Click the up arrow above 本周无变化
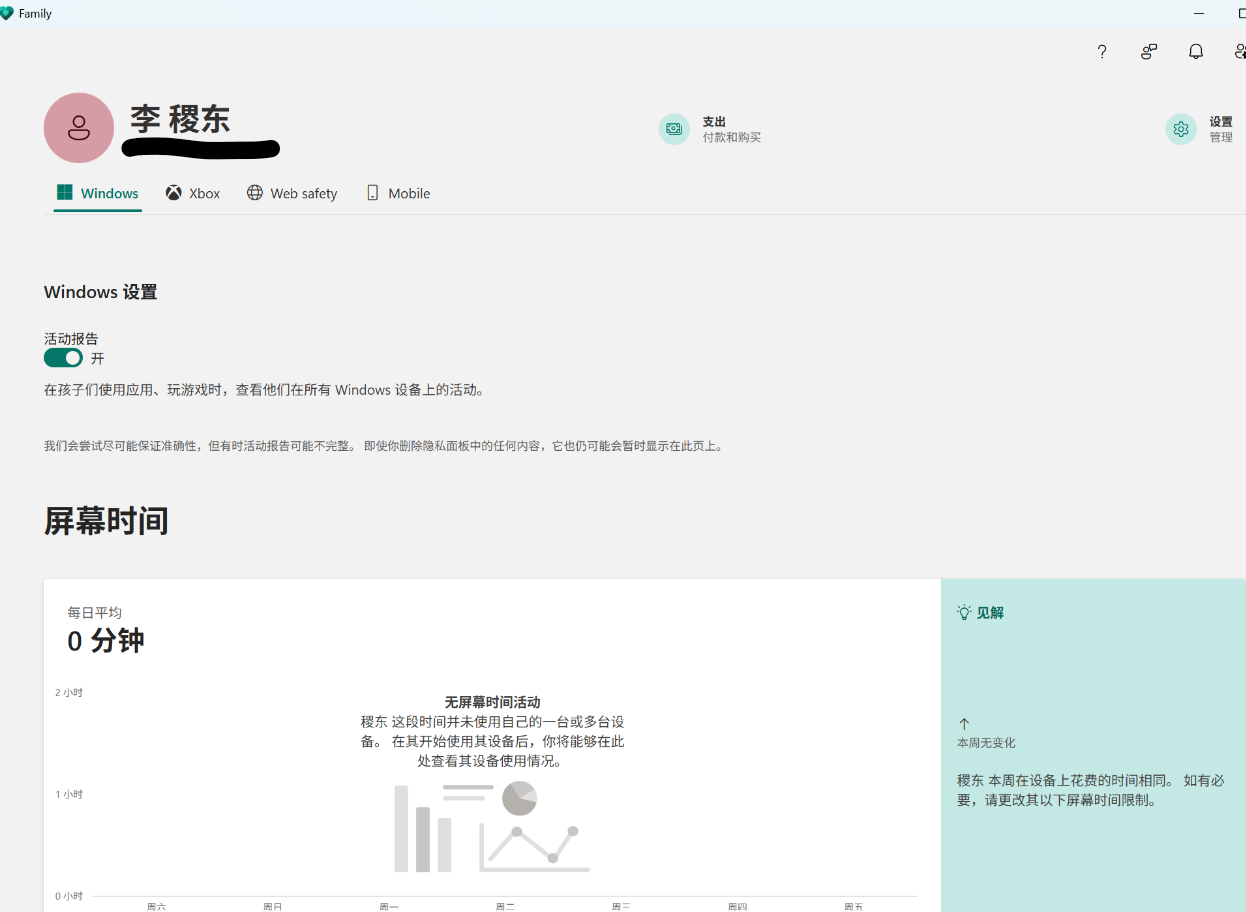 point(964,723)
